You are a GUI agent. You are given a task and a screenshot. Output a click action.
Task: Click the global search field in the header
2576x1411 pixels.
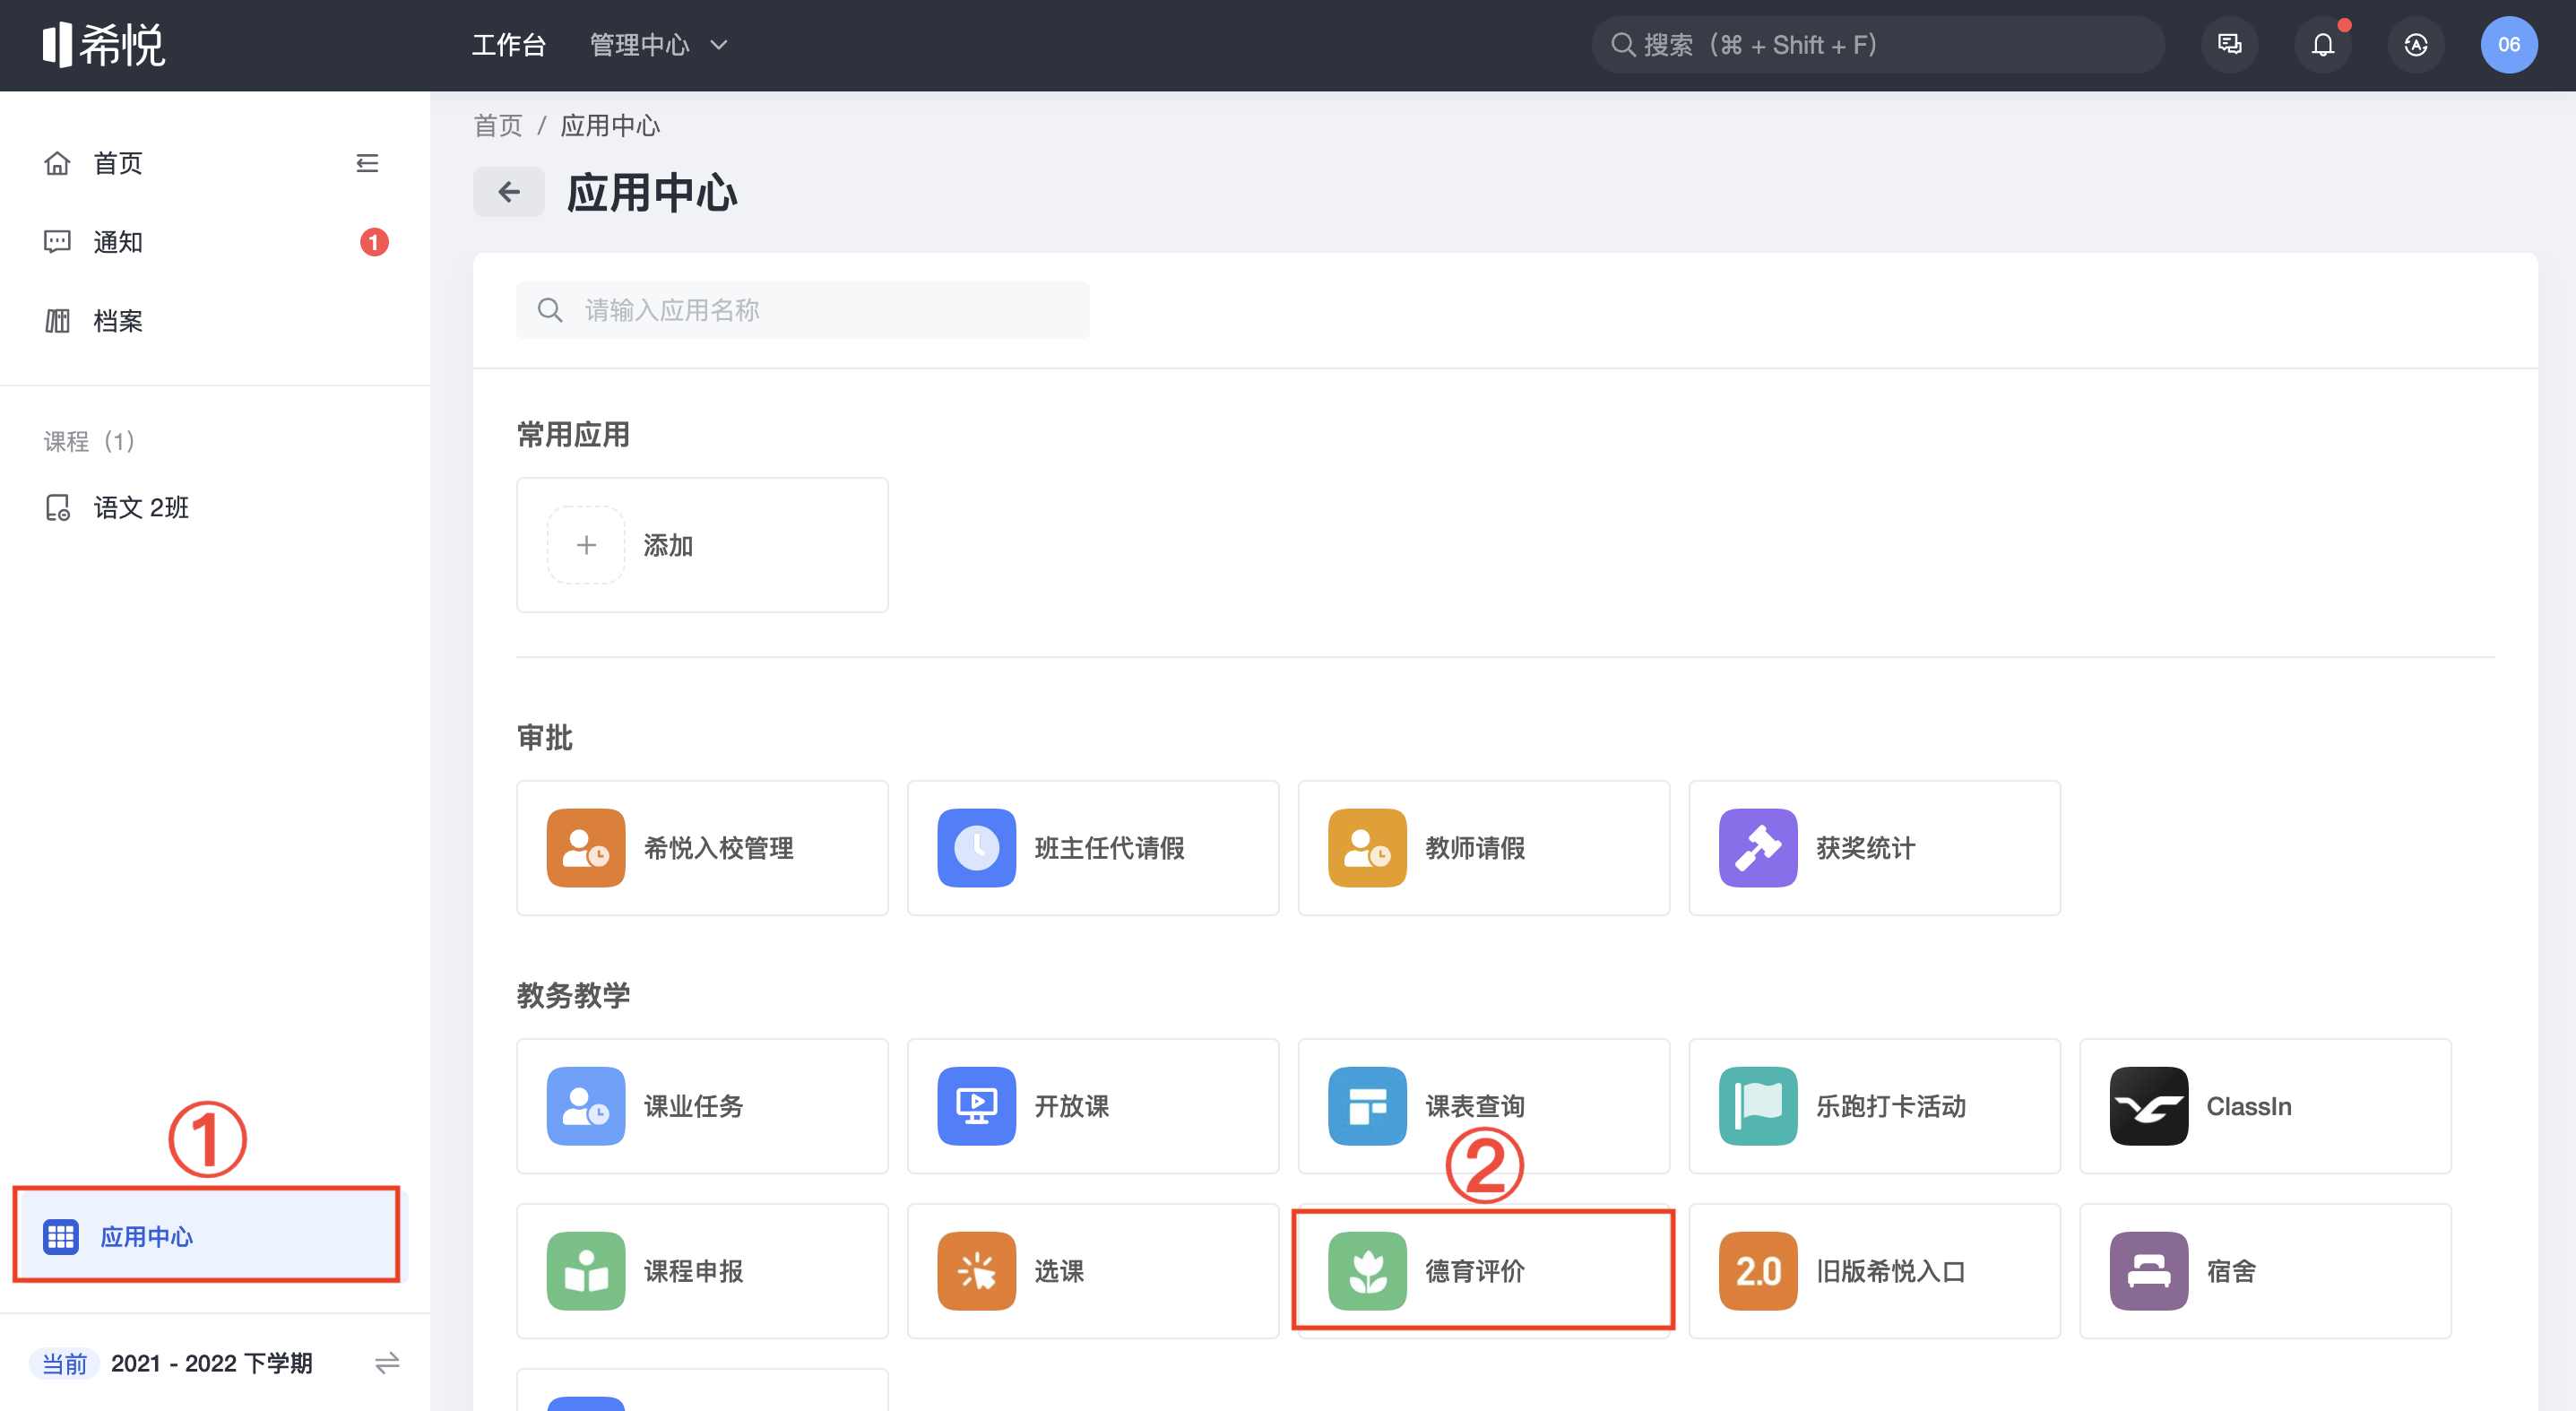click(x=1878, y=45)
